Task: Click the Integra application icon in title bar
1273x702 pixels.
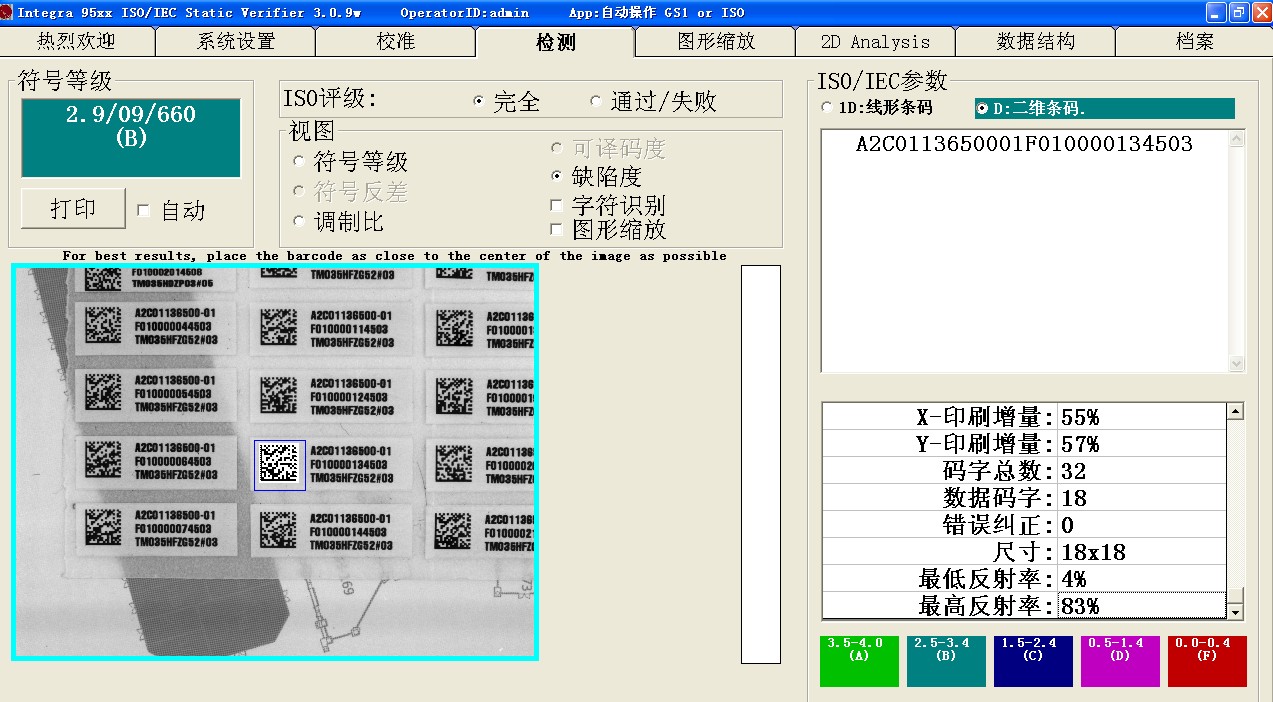Action: click(7, 12)
